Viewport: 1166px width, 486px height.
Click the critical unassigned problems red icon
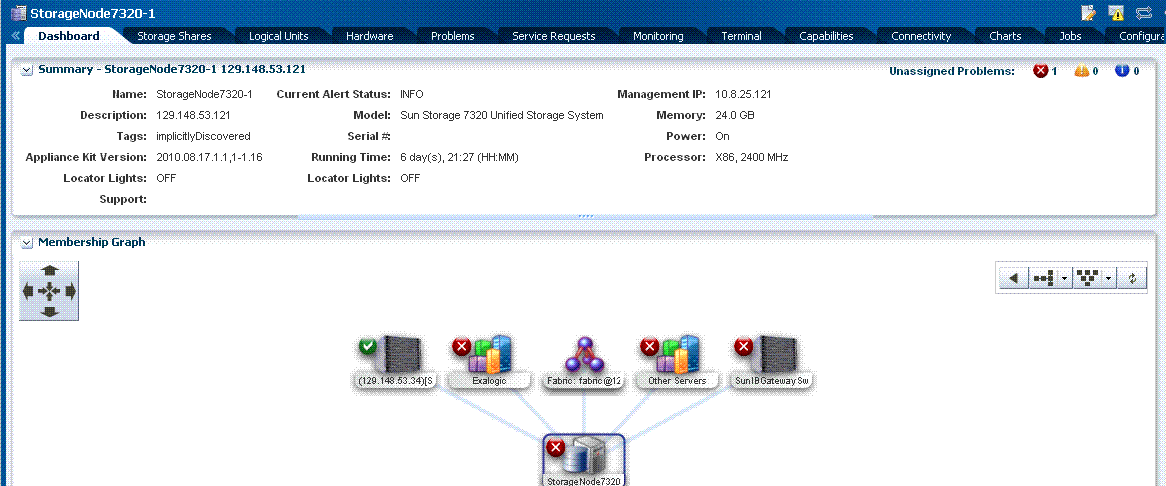(x=1040, y=71)
